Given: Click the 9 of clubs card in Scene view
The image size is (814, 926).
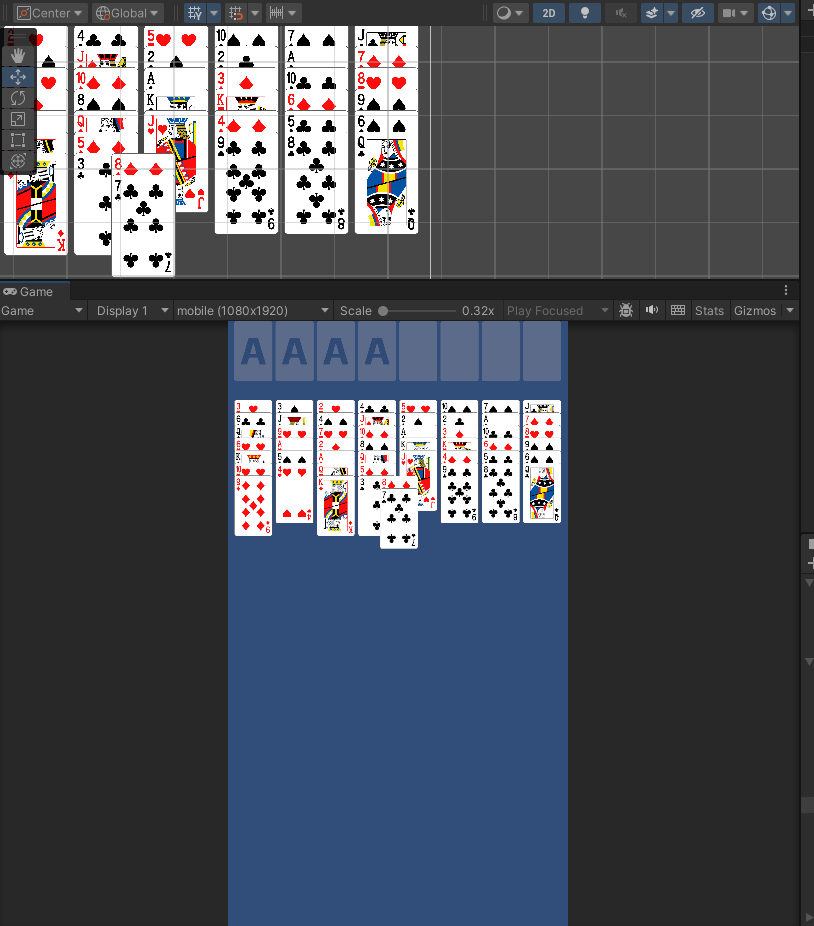Looking at the screenshot, I should point(246,186).
